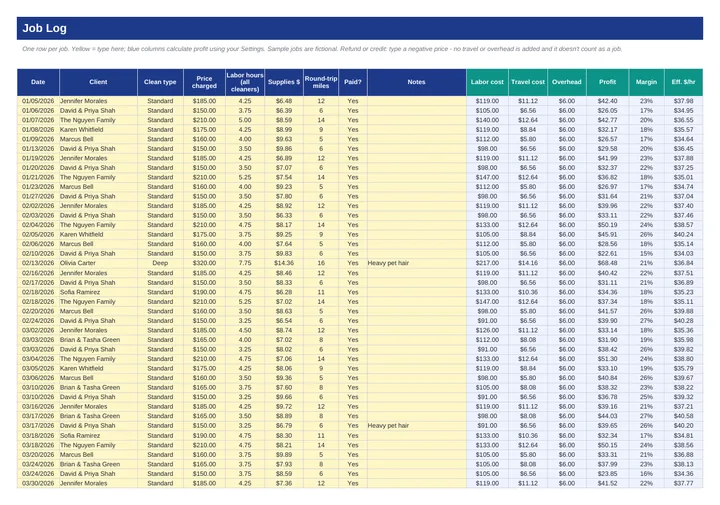Click the 02/02/2026 date cell
The width and height of the screenshot is (720, 505).
pyautogui.click(x=38, y=206)
